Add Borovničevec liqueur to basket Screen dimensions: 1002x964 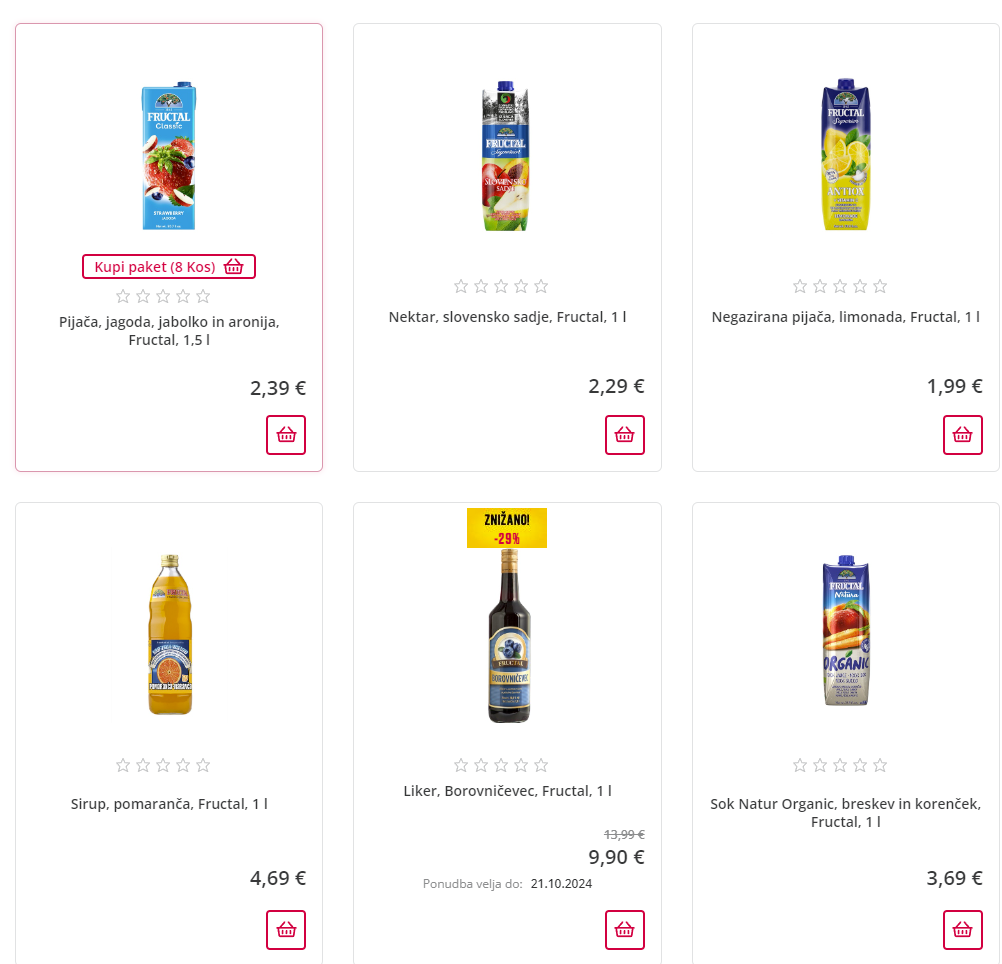coord(625,930)
